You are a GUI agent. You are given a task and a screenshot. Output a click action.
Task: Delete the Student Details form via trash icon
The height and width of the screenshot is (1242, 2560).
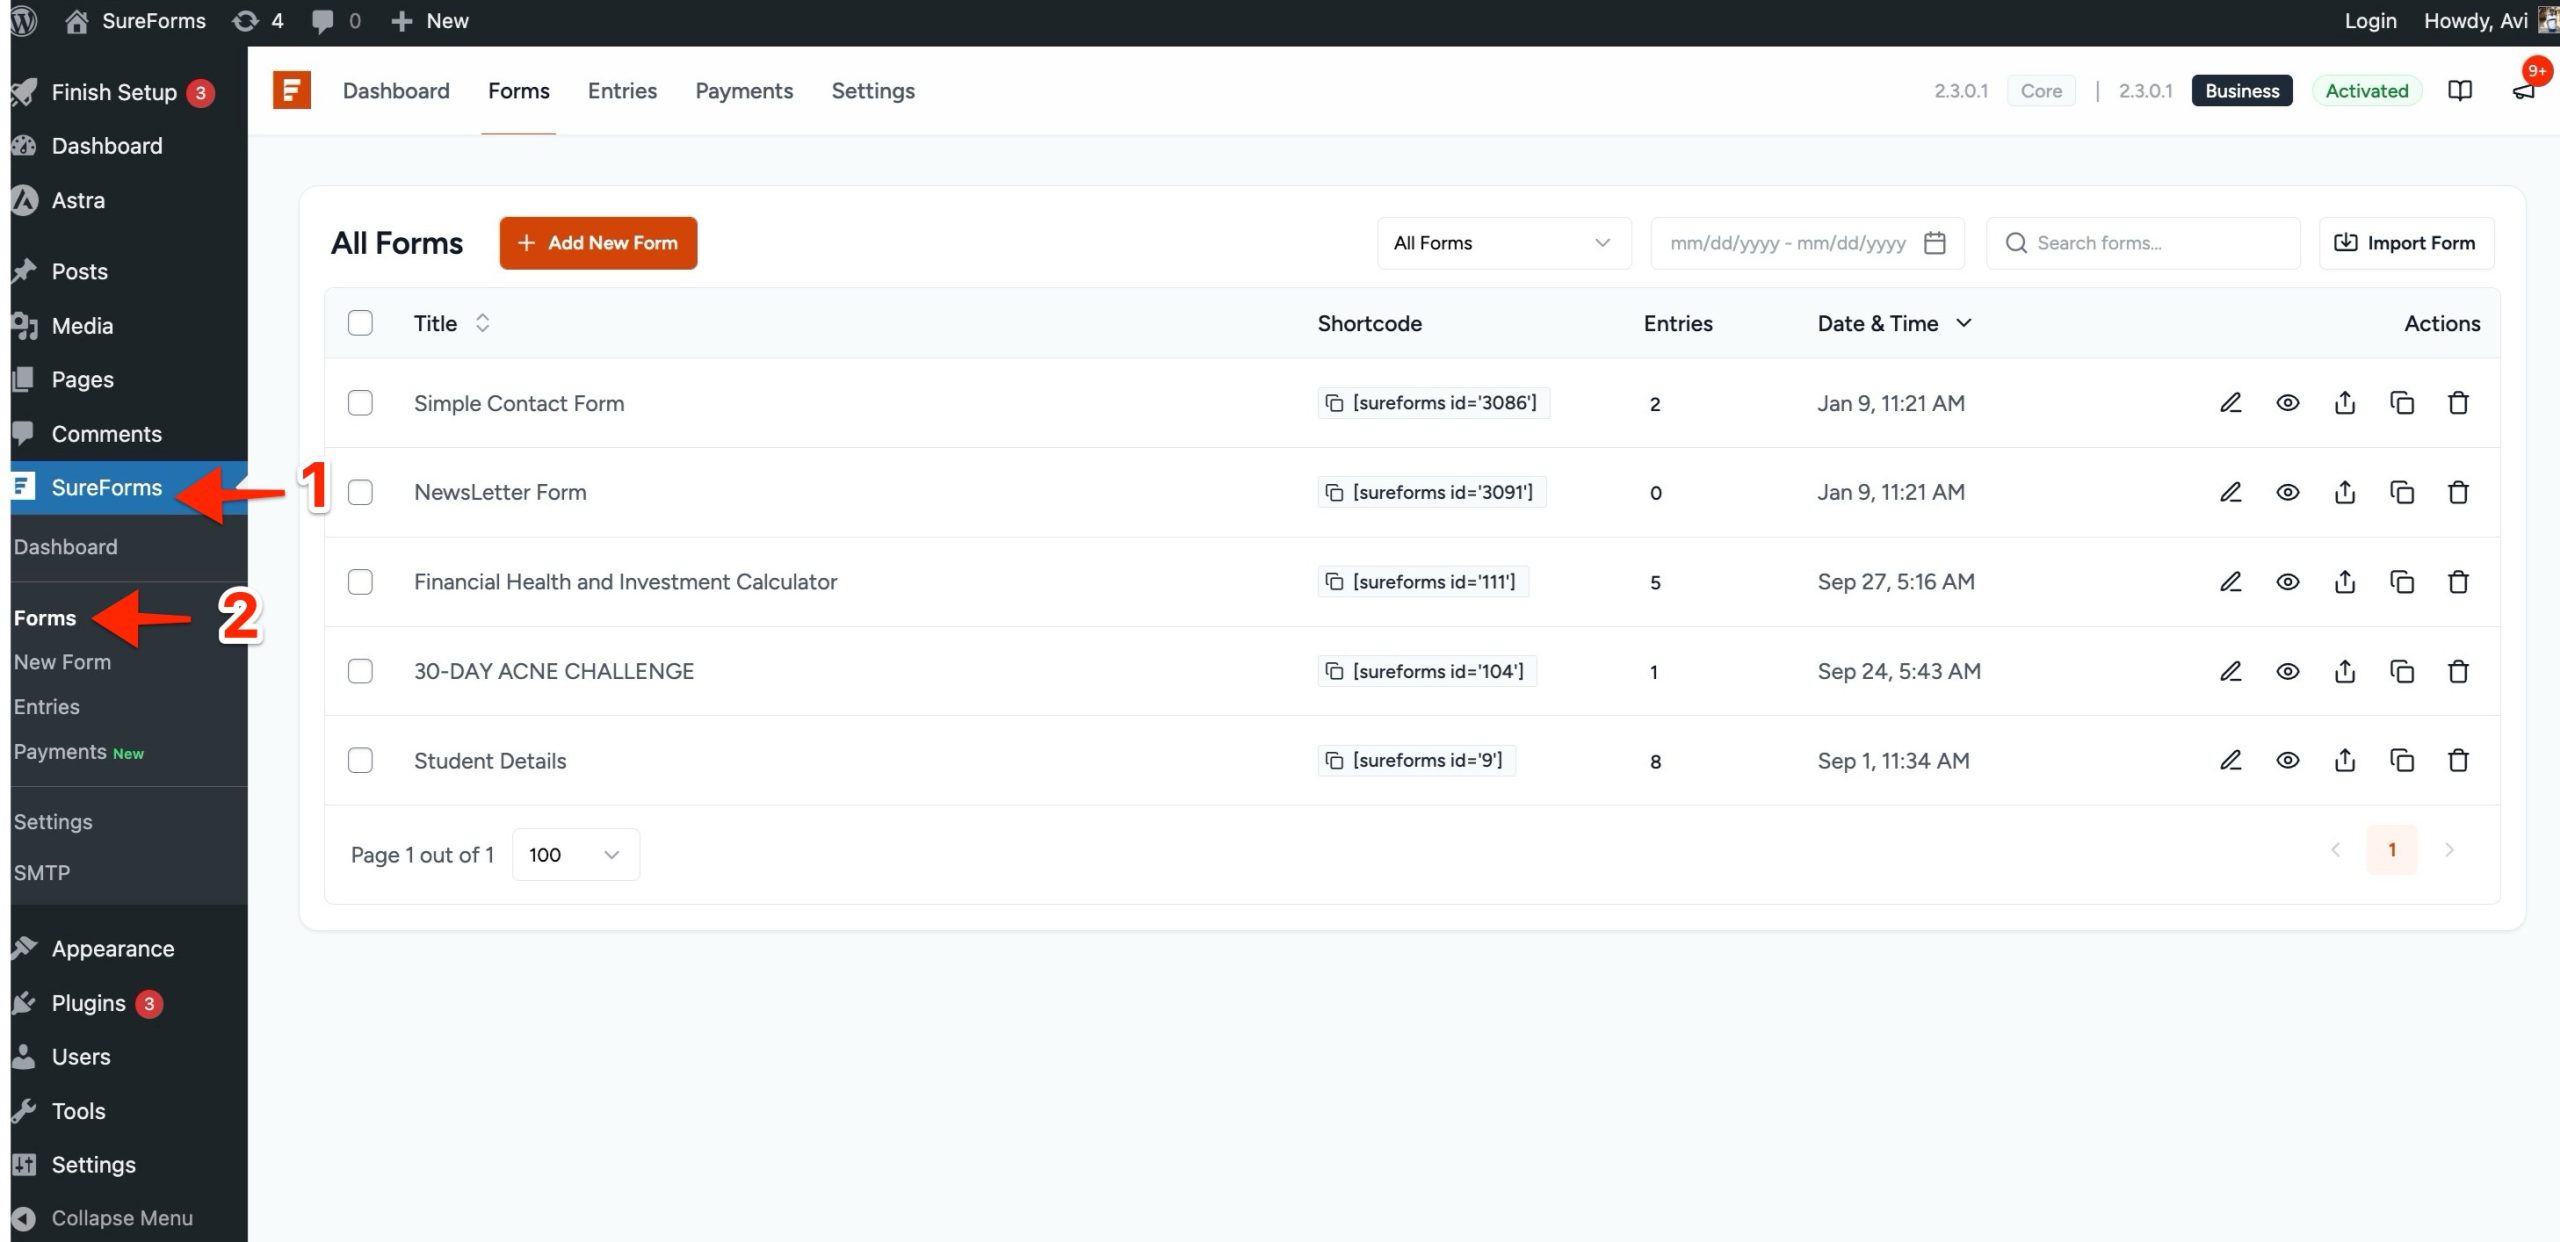click(2458, 761)
